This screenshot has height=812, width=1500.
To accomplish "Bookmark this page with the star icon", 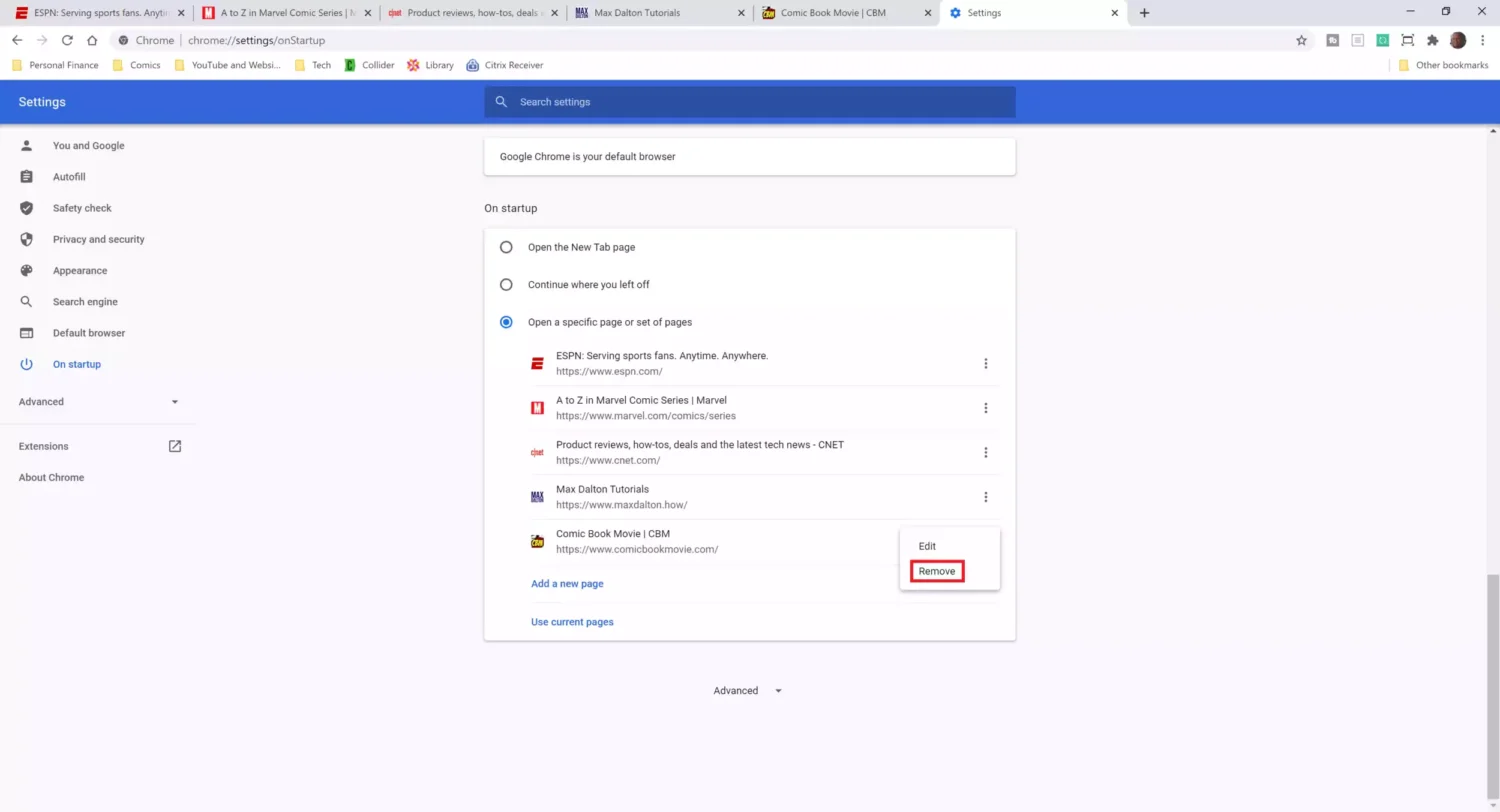I will click(x=1301, y=40).
